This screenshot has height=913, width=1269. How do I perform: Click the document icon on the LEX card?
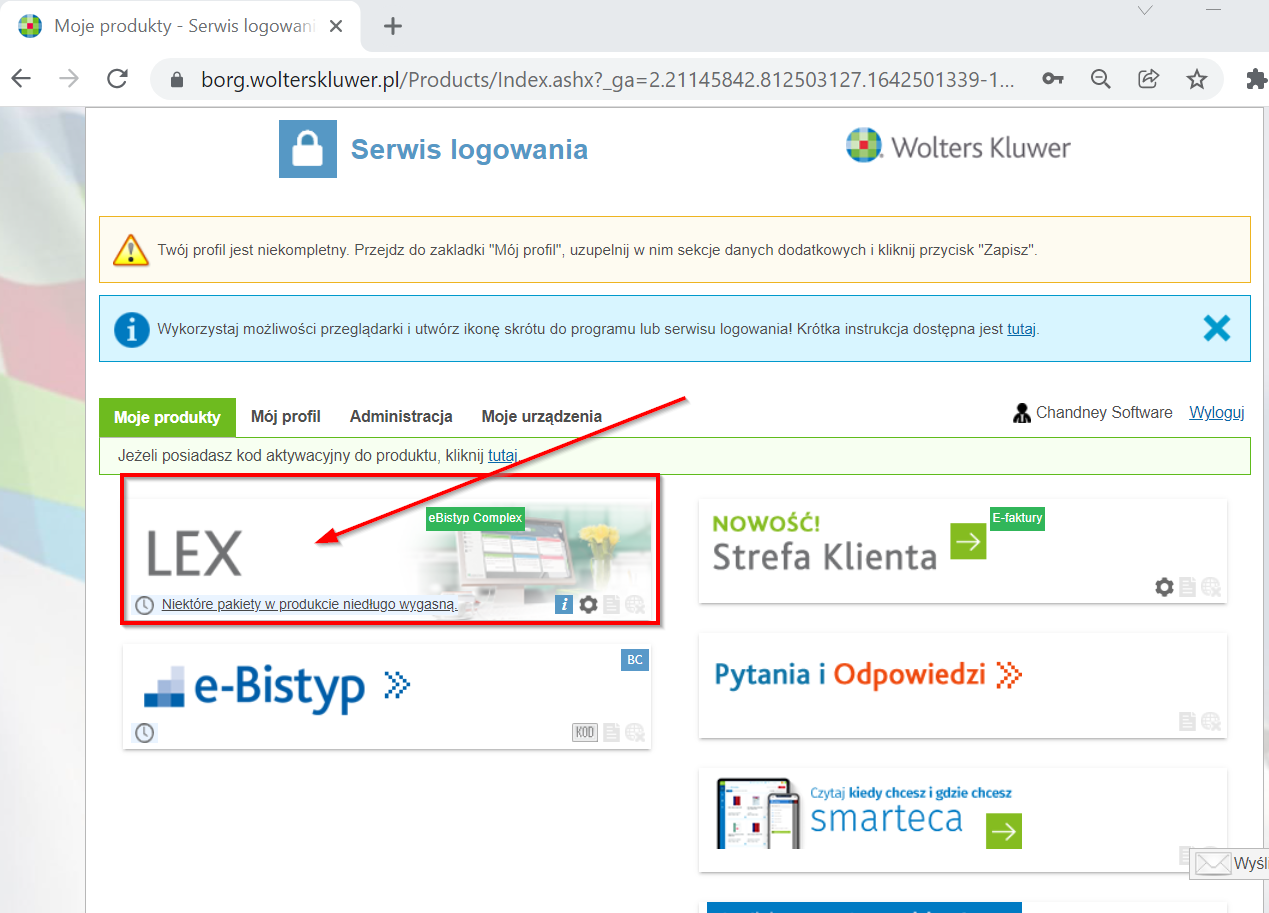612,604
